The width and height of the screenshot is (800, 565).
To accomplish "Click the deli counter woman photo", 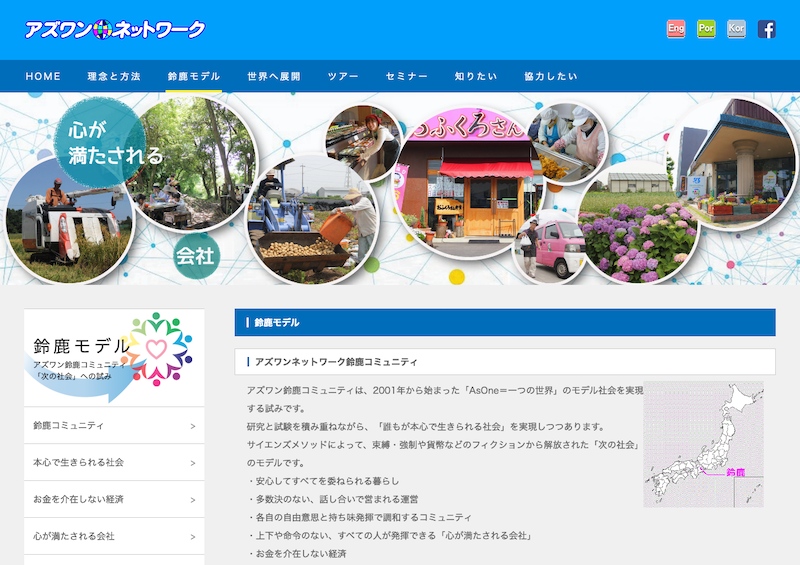I will tap(363, 142).
